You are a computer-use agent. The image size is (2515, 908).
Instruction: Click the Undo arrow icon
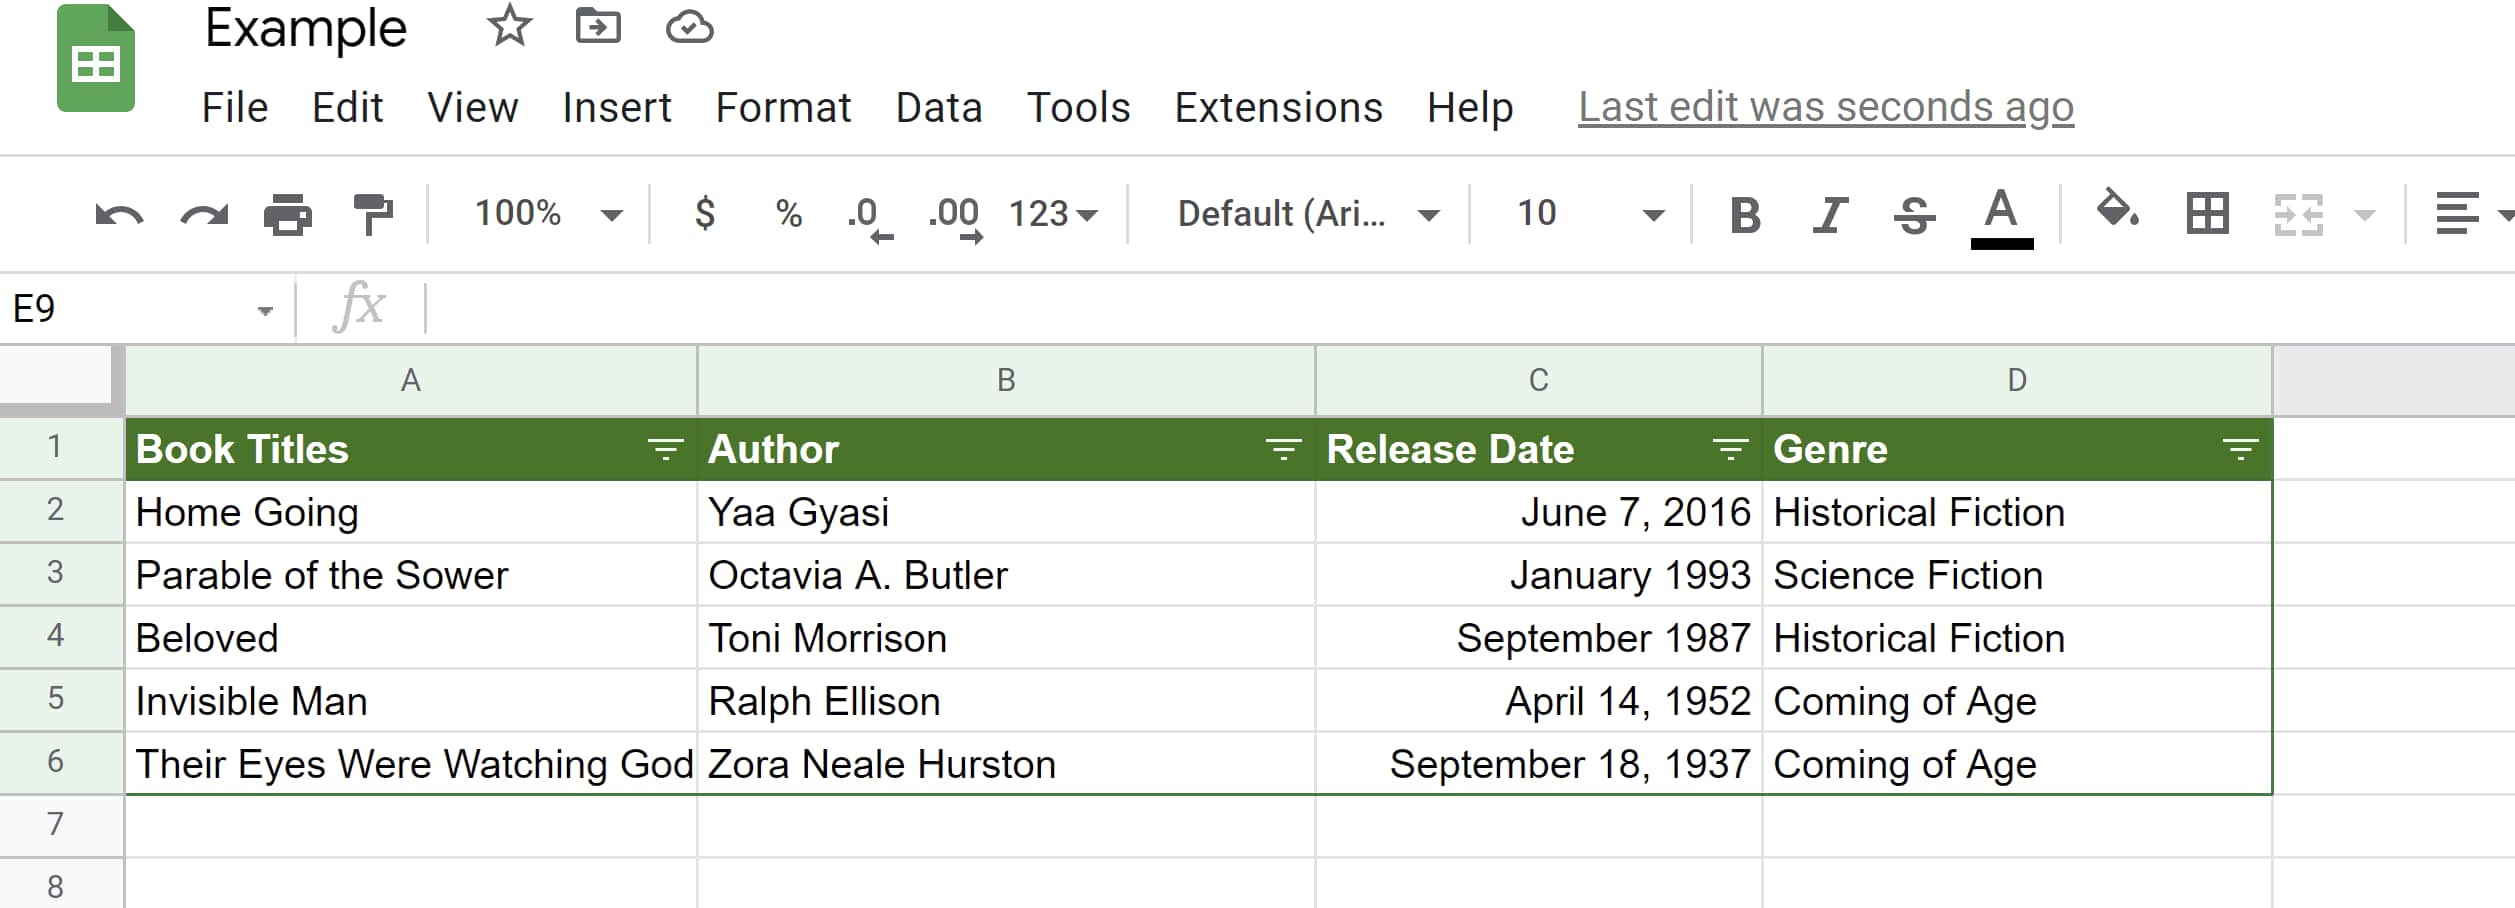[119, 214]
